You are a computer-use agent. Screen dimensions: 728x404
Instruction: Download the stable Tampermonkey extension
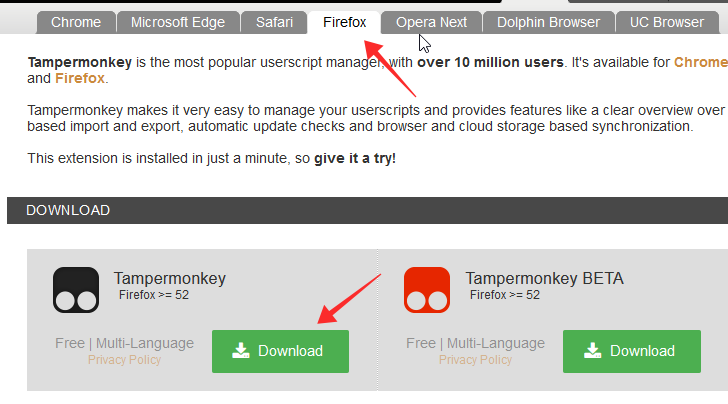[x=280, y=351]
